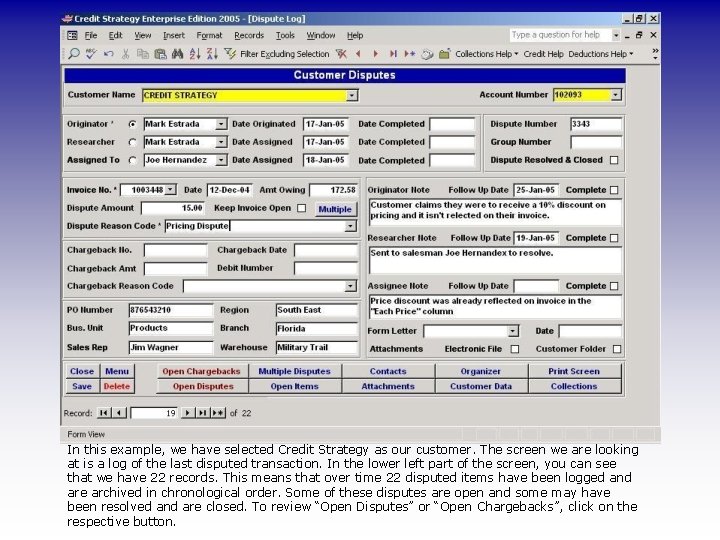The image size is (720, 540).
Task: Click the red Delete button
Action: pos(117,386)
